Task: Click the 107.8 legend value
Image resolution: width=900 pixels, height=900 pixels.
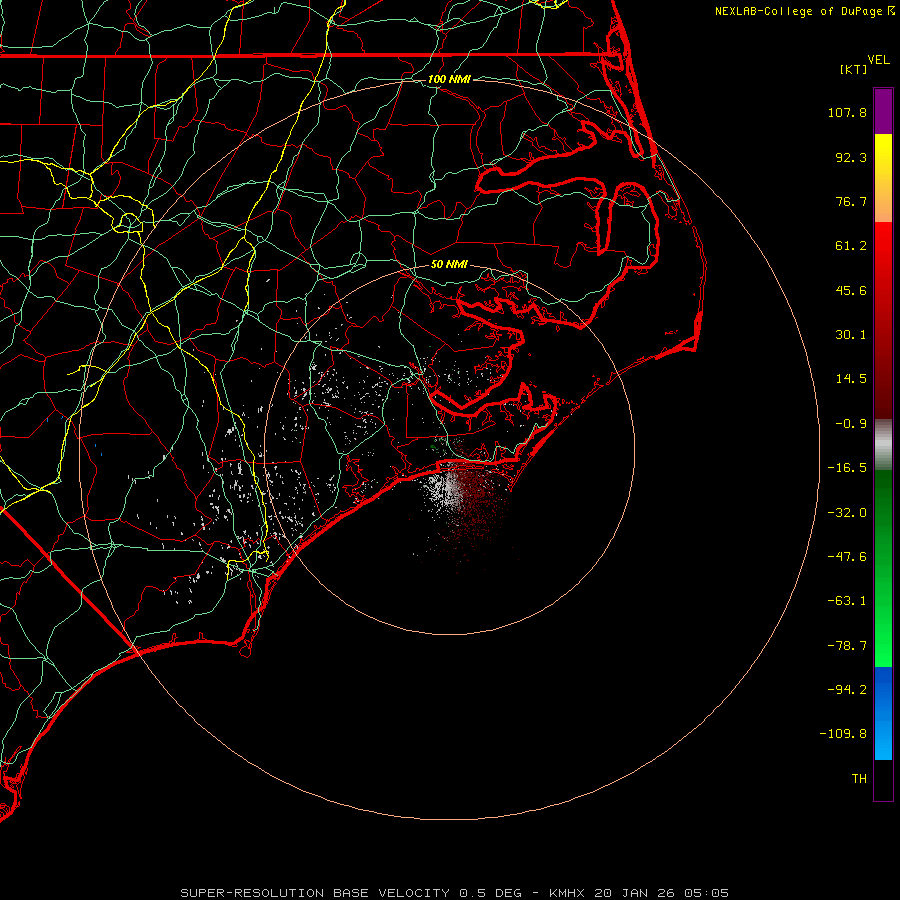Action: point(847,112)
